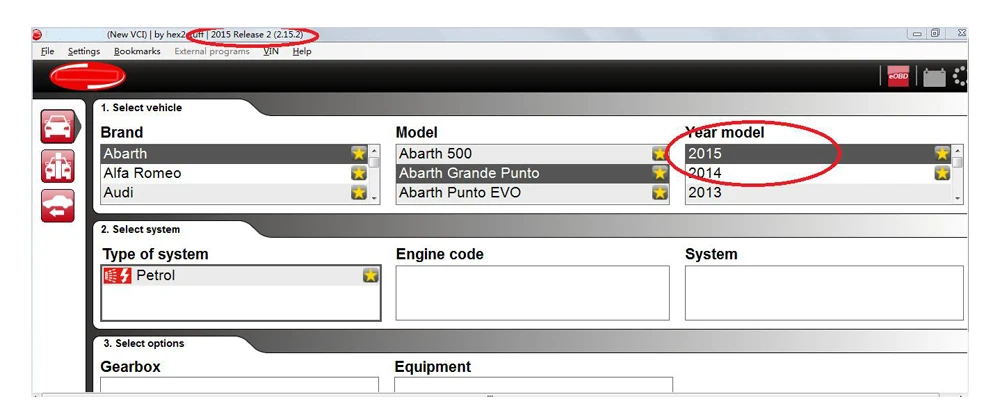Open the two-car workshop icon in sidebar
Viewport: 1000px width, 404px height.
point(57,166)
